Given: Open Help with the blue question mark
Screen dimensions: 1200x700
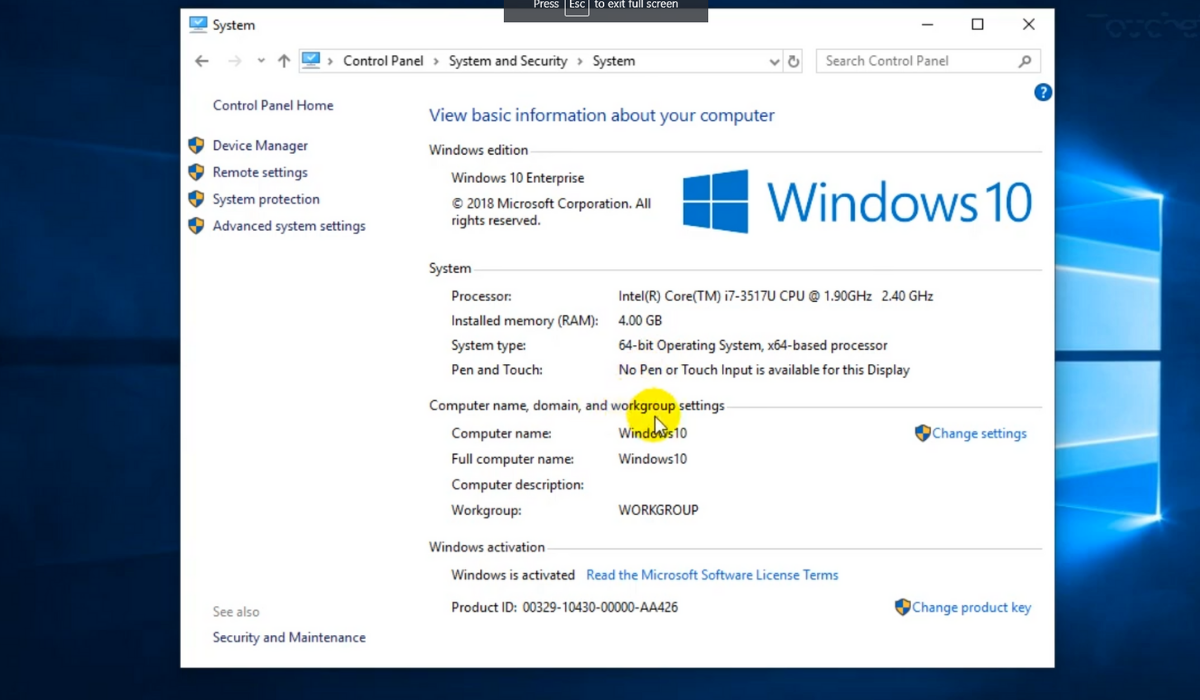Looking at the screenshot, I should 1043,92.
